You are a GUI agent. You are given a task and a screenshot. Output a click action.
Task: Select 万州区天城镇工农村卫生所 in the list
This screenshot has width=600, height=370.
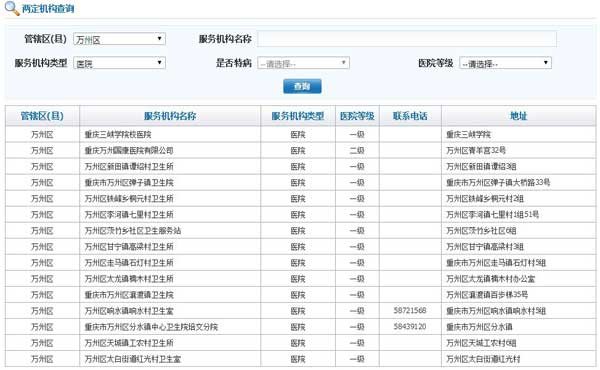[129, 344]
